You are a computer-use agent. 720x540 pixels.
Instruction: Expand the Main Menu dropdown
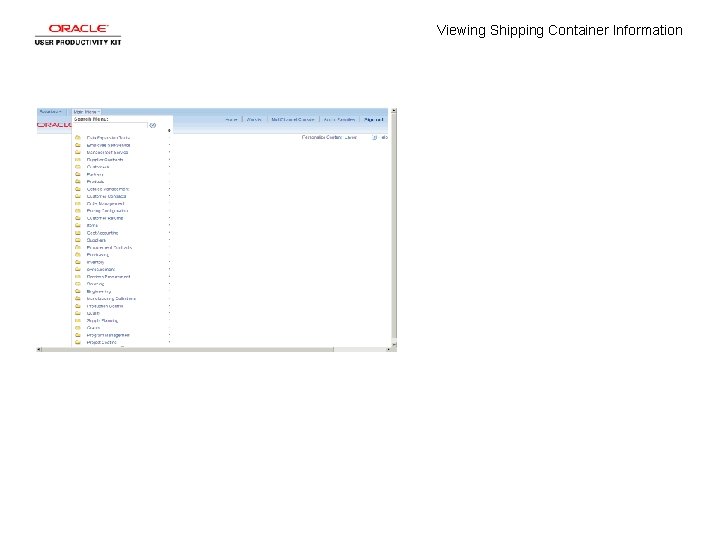(x=86, y=112)
